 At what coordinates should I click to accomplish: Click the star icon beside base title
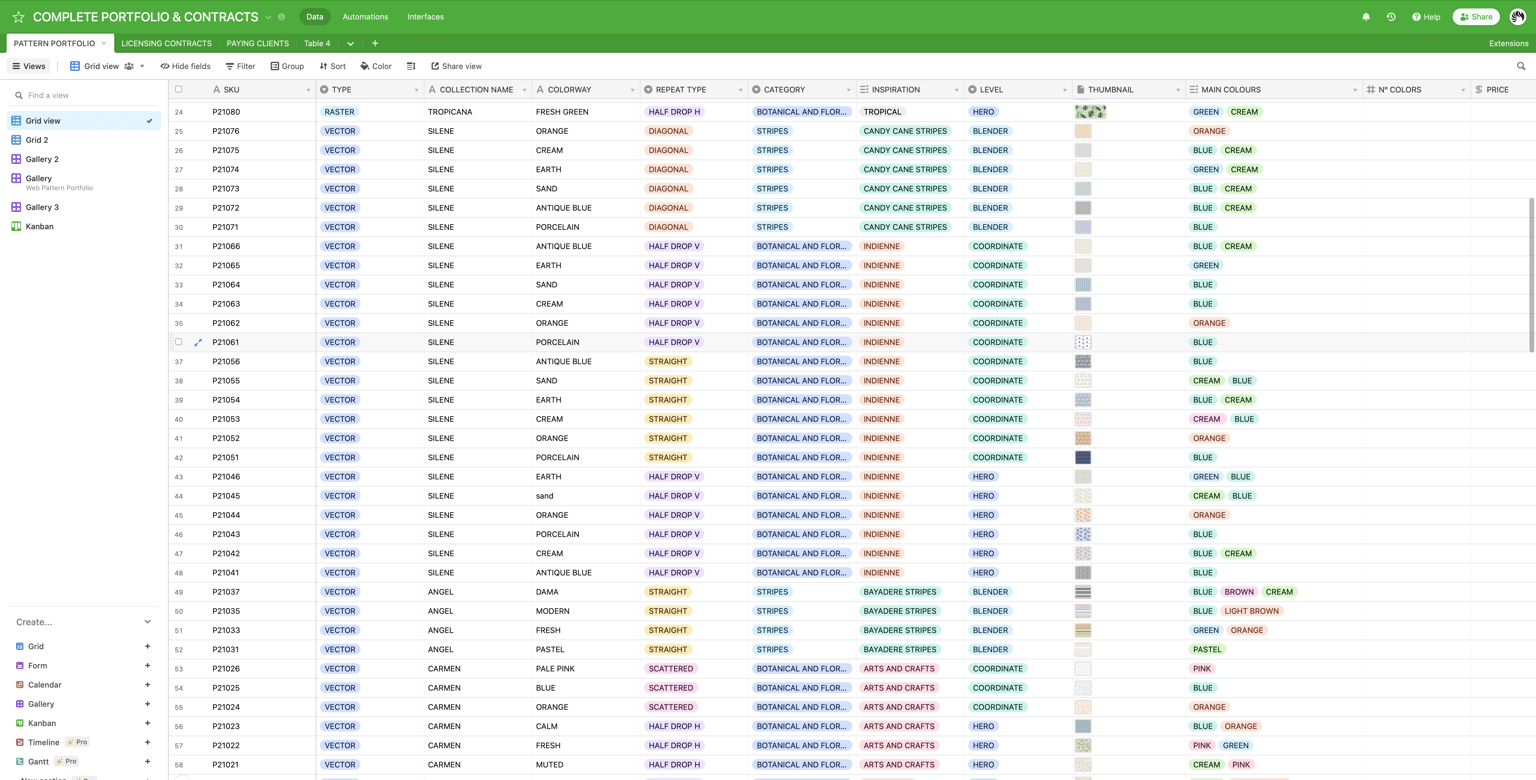coord(18,17)
